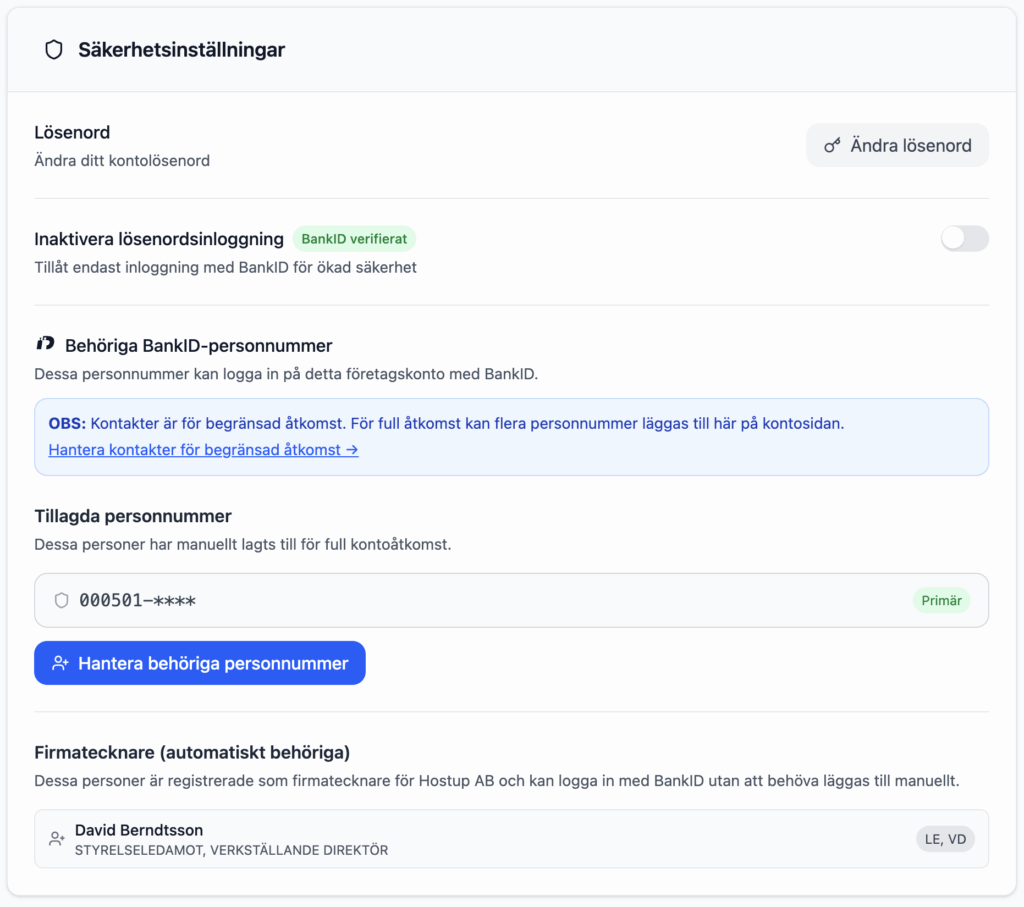Toggle Inaktivera lösenordsinloggning switch
This screenshot has width=1024, height=907.
pos(964,238)
